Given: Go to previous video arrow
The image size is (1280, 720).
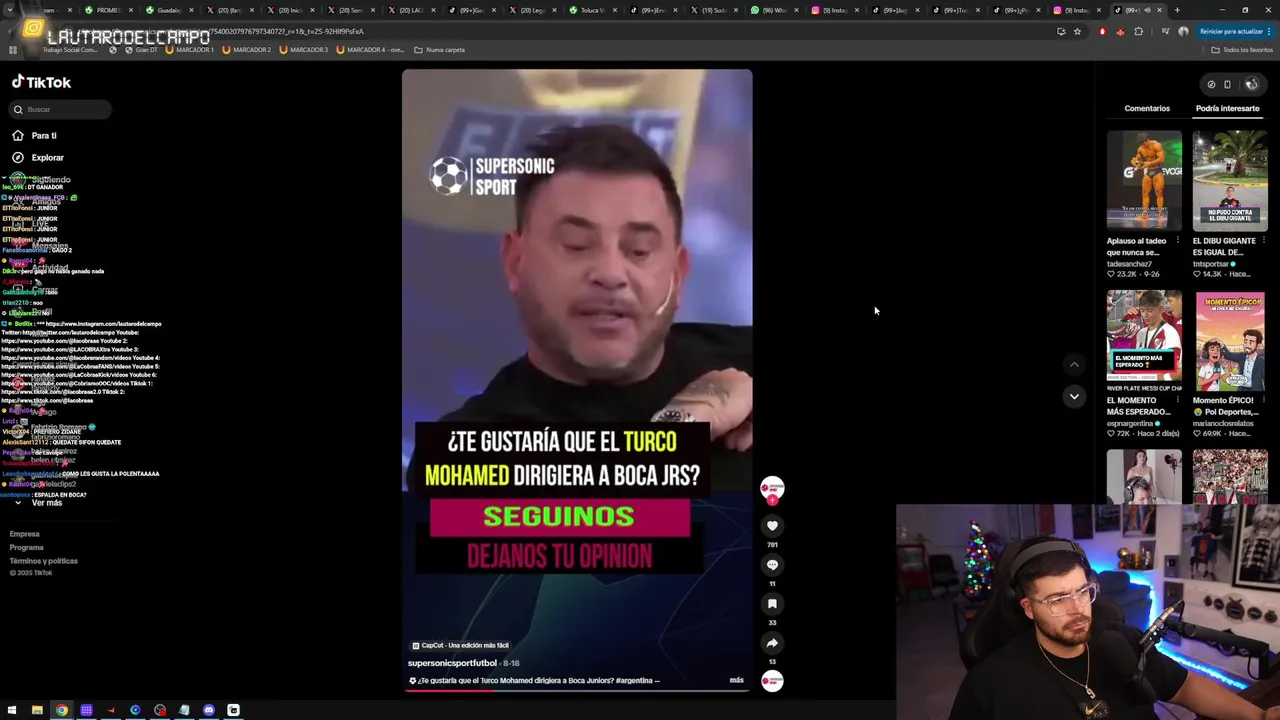Looking at the screenshot, I should pos(1074,365).
